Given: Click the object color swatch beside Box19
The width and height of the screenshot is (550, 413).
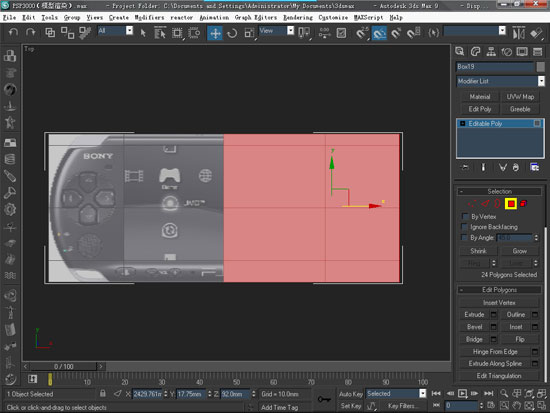Looking at the screenshot, I should (541, 67).
